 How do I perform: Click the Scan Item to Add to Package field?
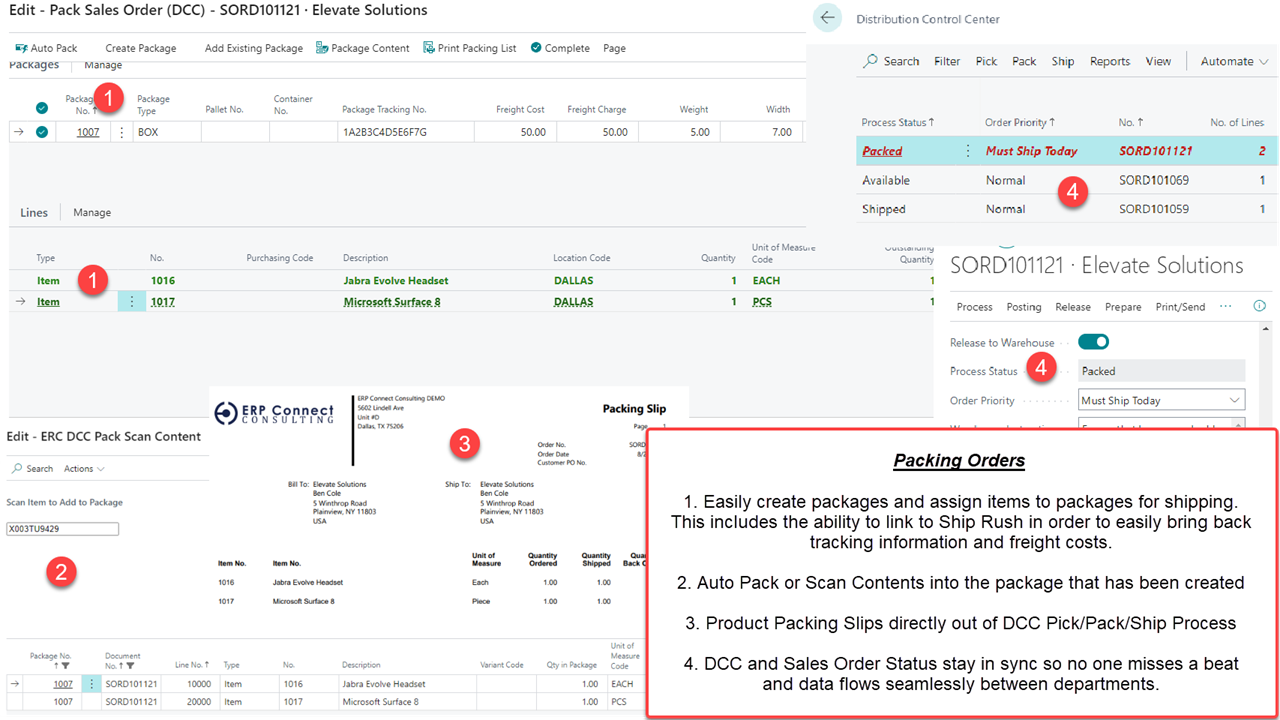(62, 529)
